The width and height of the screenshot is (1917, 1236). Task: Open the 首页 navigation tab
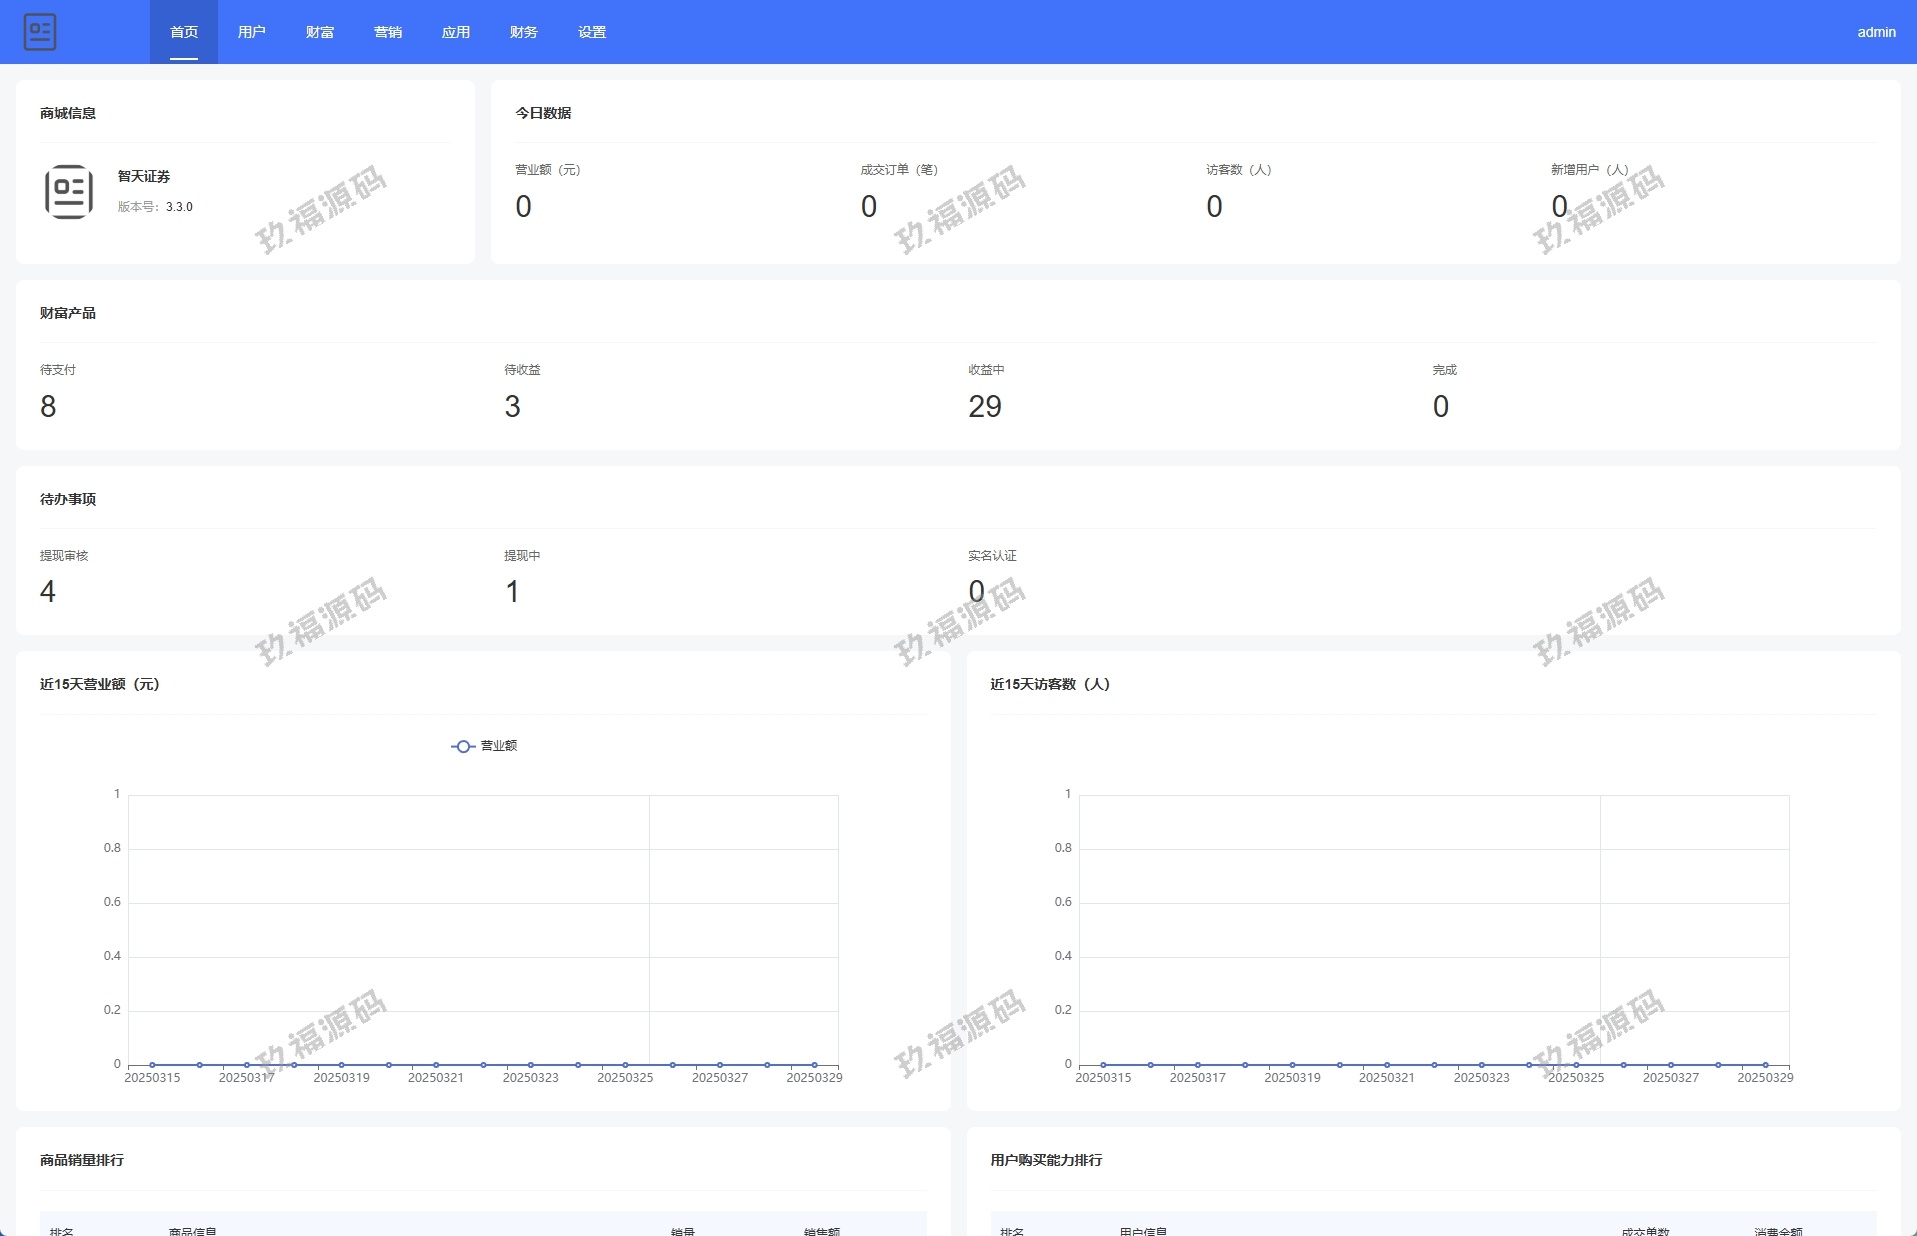pos(184,32)
